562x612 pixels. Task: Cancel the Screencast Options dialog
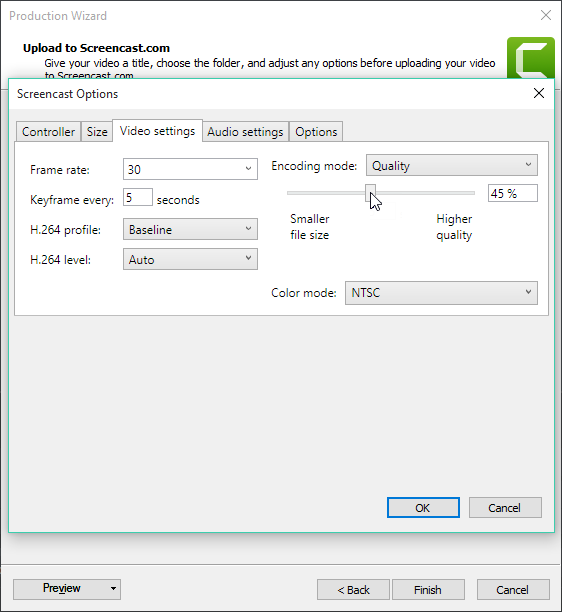tap(505, 508)
